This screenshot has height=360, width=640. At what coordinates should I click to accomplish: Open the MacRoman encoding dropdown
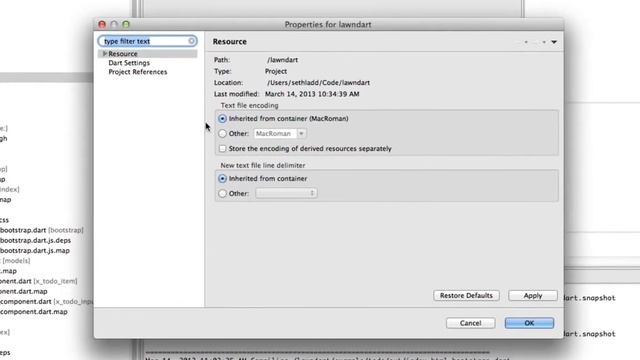click(x=301, y=133)
